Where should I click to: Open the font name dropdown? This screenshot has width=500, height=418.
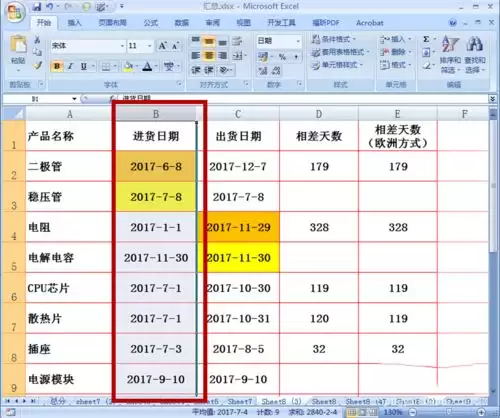pos(122,46)
